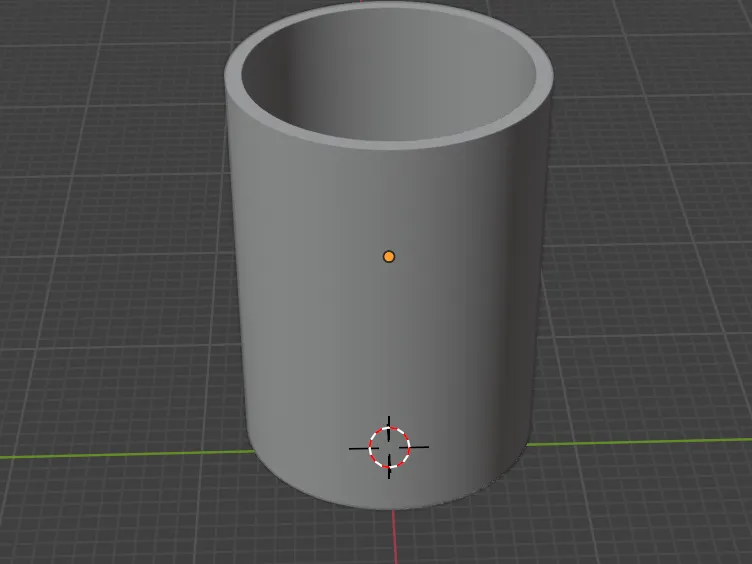Click the red-white 3D cursor
The height and width of the screenshot is (564, 752).
click(x=389, y=447)
